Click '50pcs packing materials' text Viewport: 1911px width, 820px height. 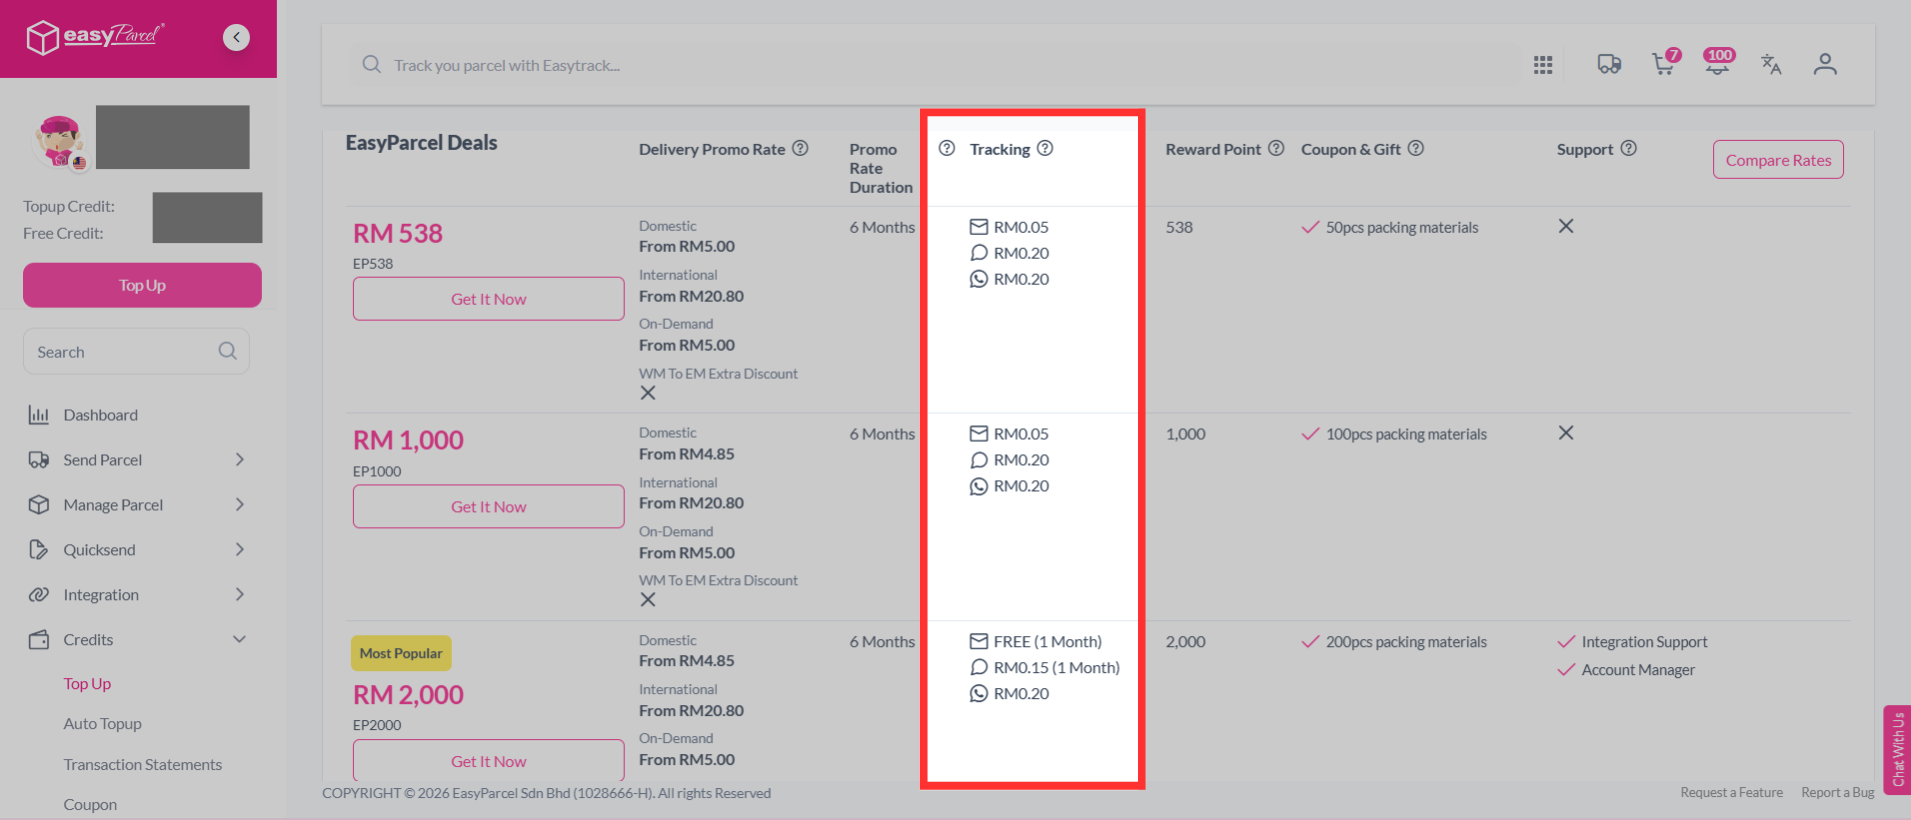pos(1402,228)
